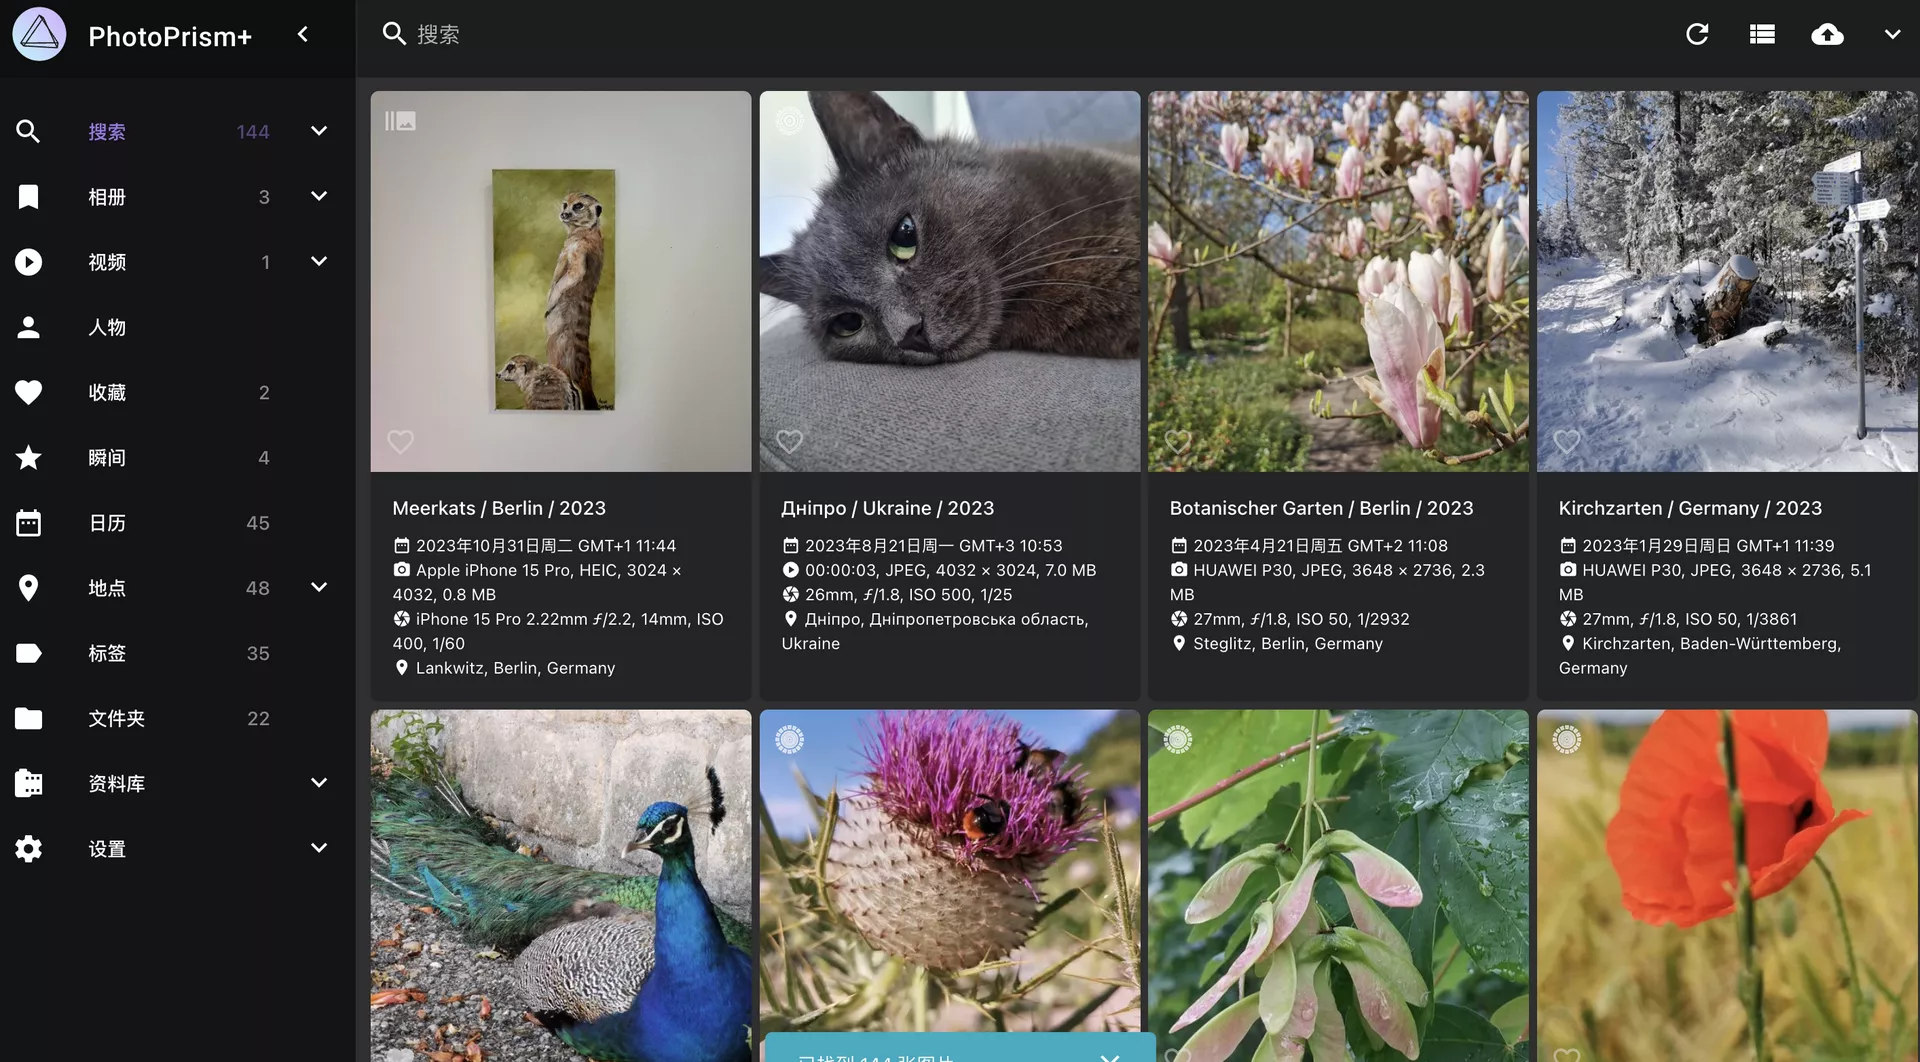This screenshot has width=1920, height=1062.
Task: Click the PhotoPrism+ logo icon
Action: click(39, 35)
